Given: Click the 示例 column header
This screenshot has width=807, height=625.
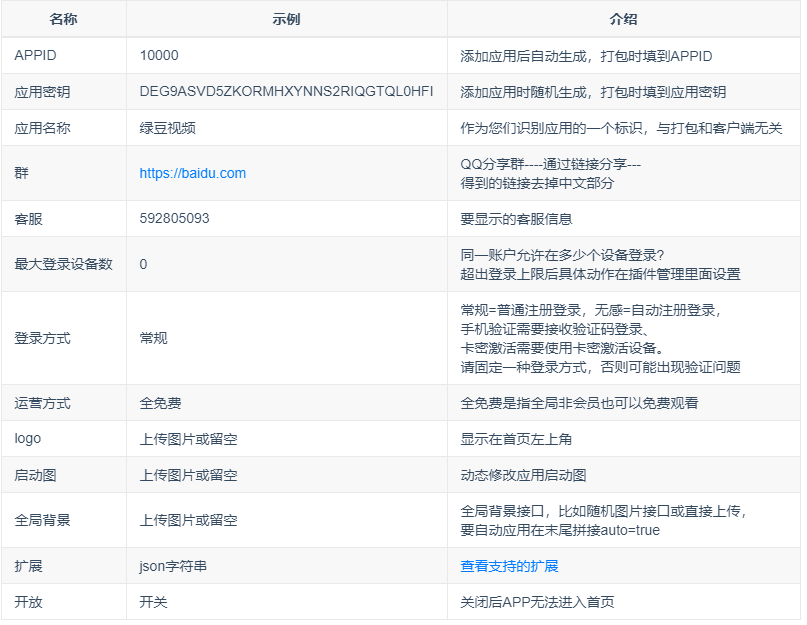Looking at the screenshot, I should [x=287, y=19].
